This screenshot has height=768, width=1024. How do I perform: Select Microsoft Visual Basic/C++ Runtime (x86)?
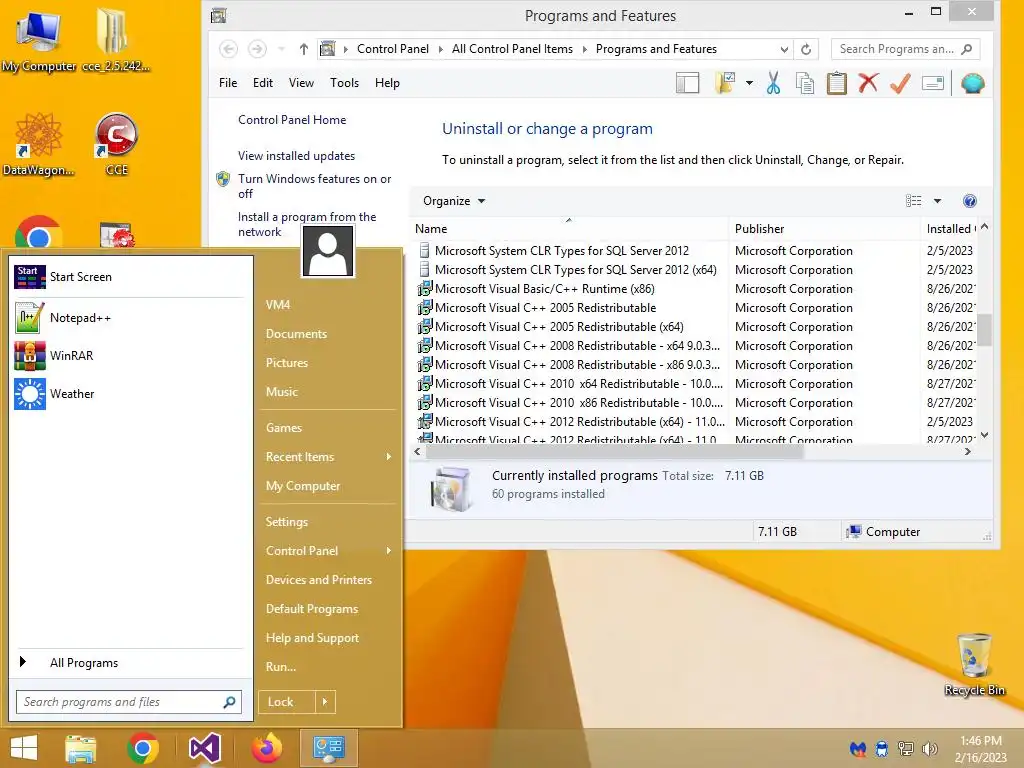pyautogui.click(x=545, y=289)
